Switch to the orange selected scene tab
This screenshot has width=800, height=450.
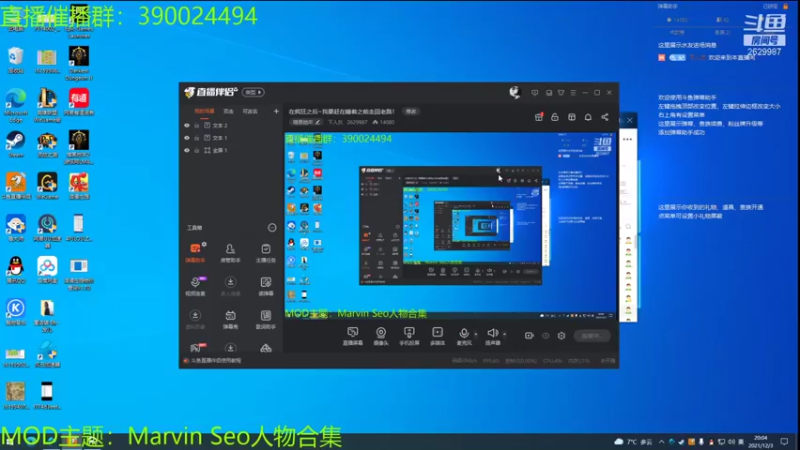[204, 111]
